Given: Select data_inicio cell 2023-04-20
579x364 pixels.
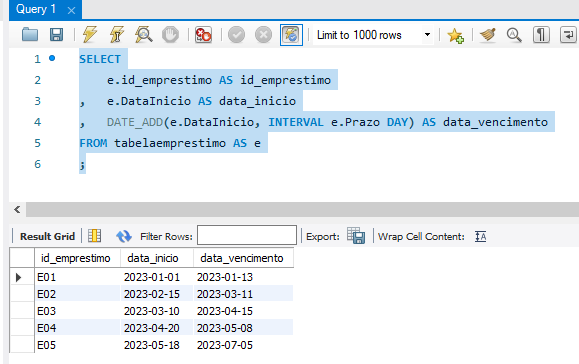Looking at the screenshot, I should [157, 328].
